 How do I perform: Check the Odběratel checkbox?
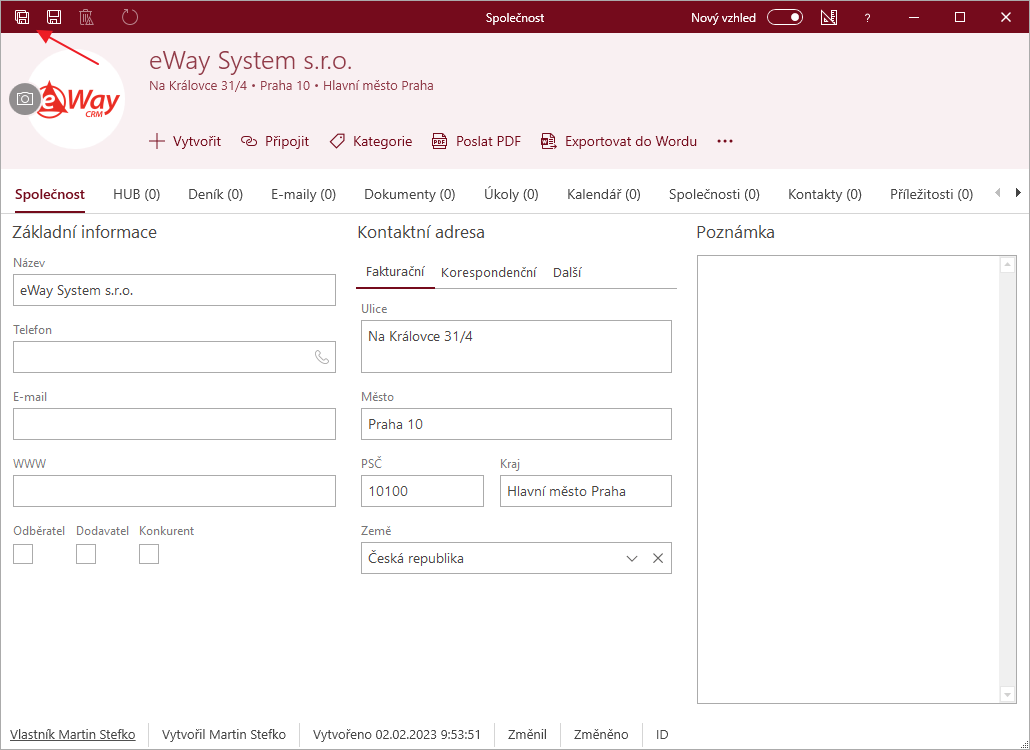pos(23,554)
